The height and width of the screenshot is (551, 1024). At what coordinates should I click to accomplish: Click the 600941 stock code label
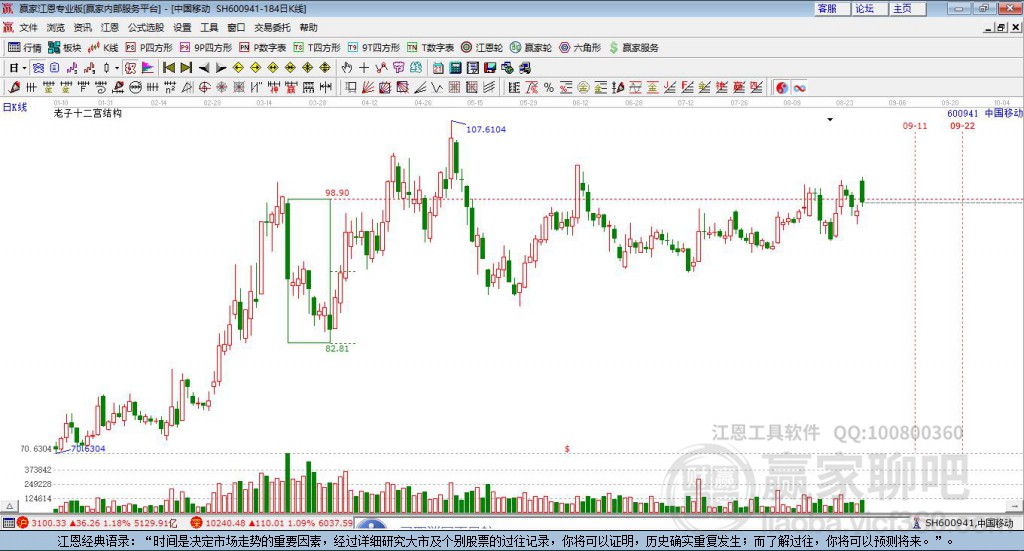point(963,113)
